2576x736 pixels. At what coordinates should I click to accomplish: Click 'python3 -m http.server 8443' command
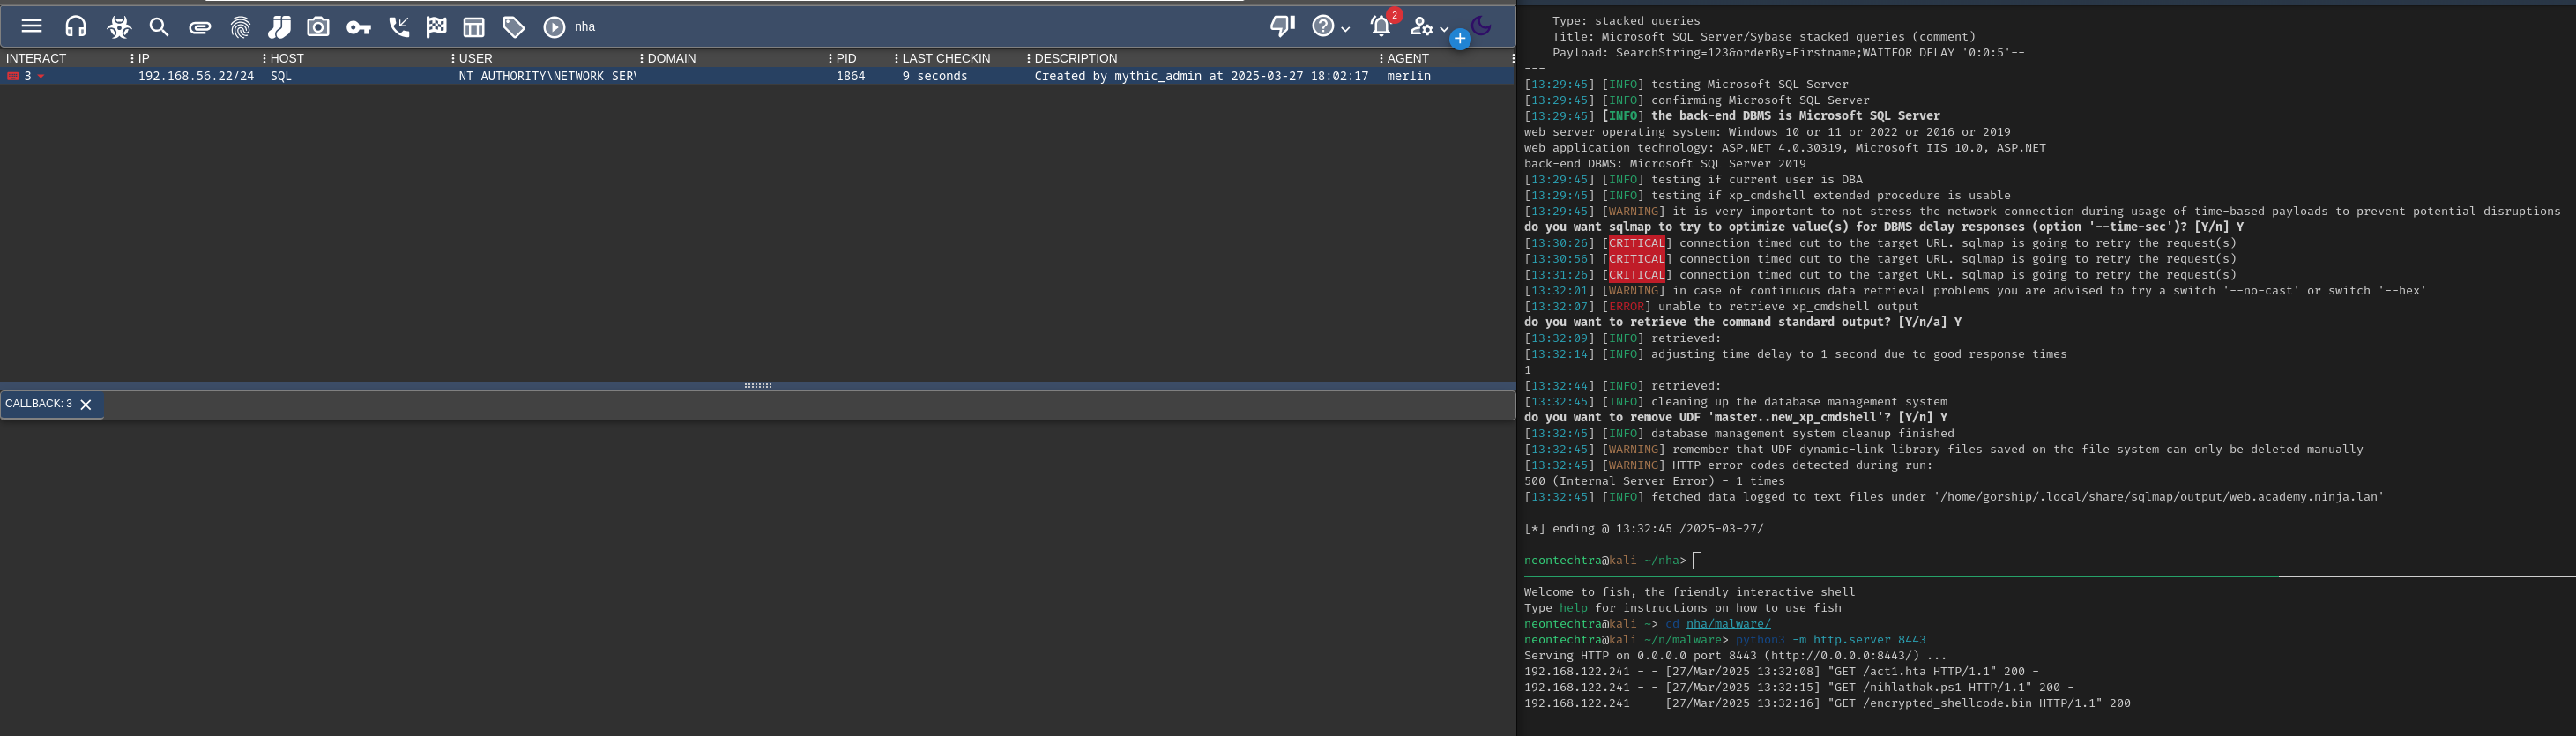pos(1830,640)
